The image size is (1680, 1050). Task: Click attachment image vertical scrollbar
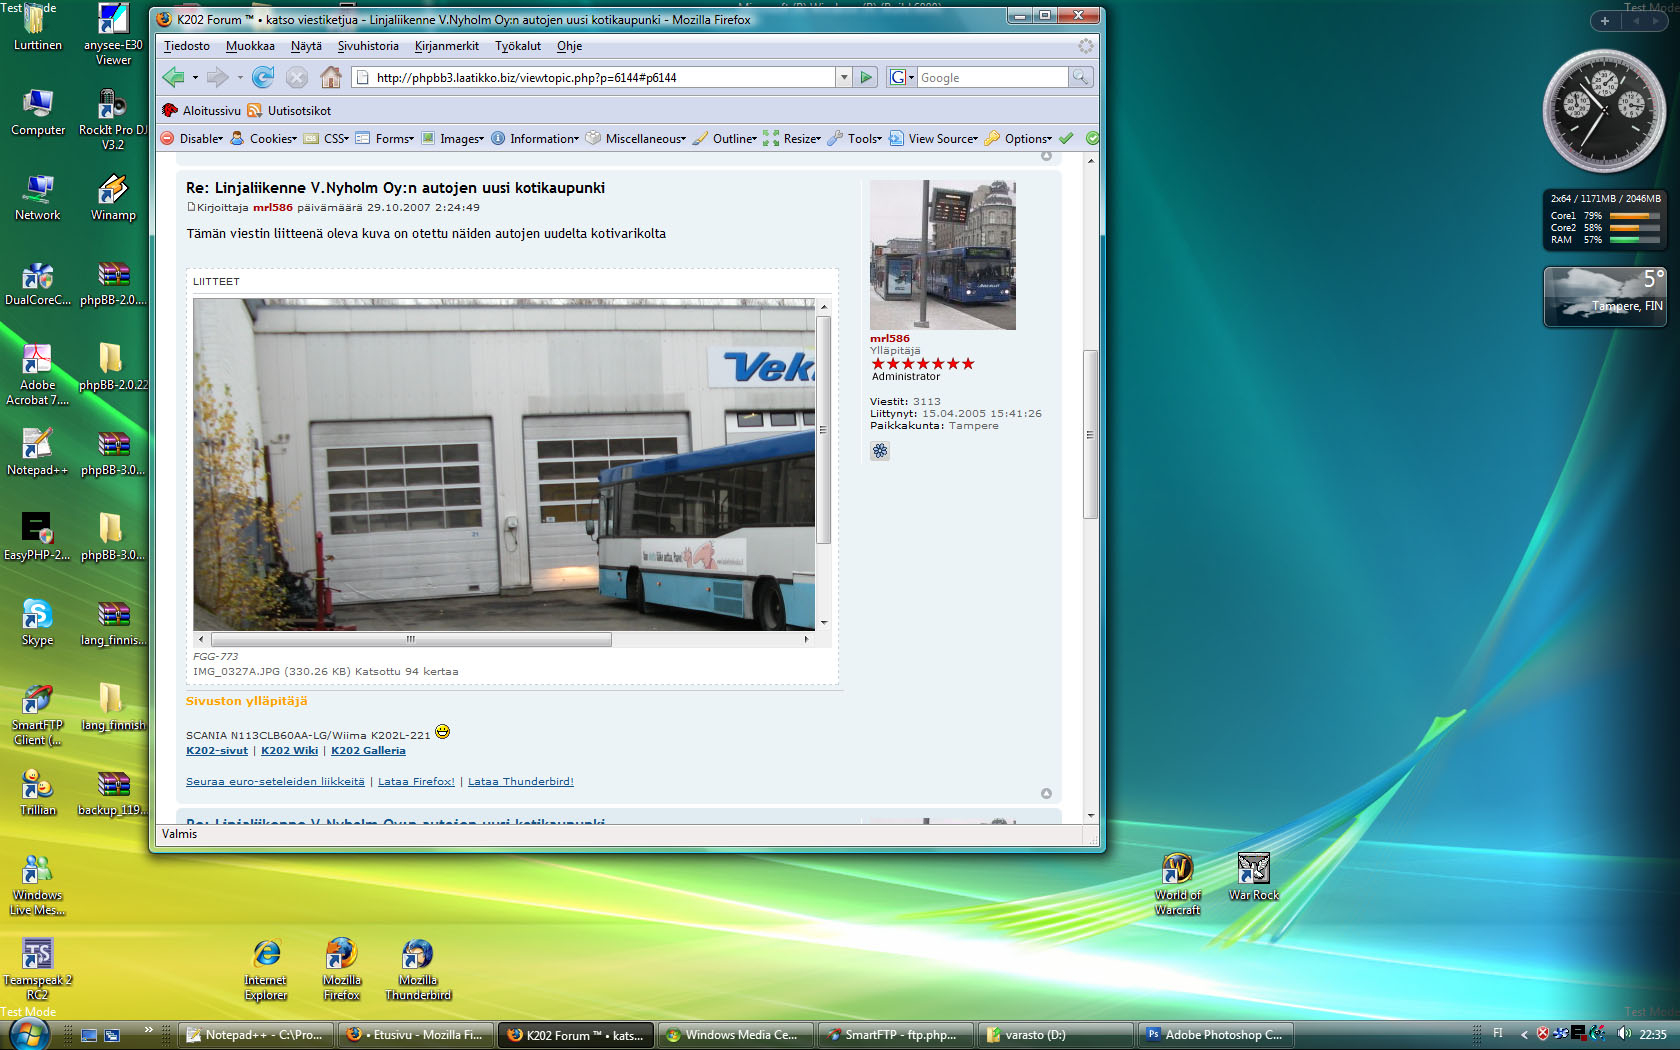824,430
